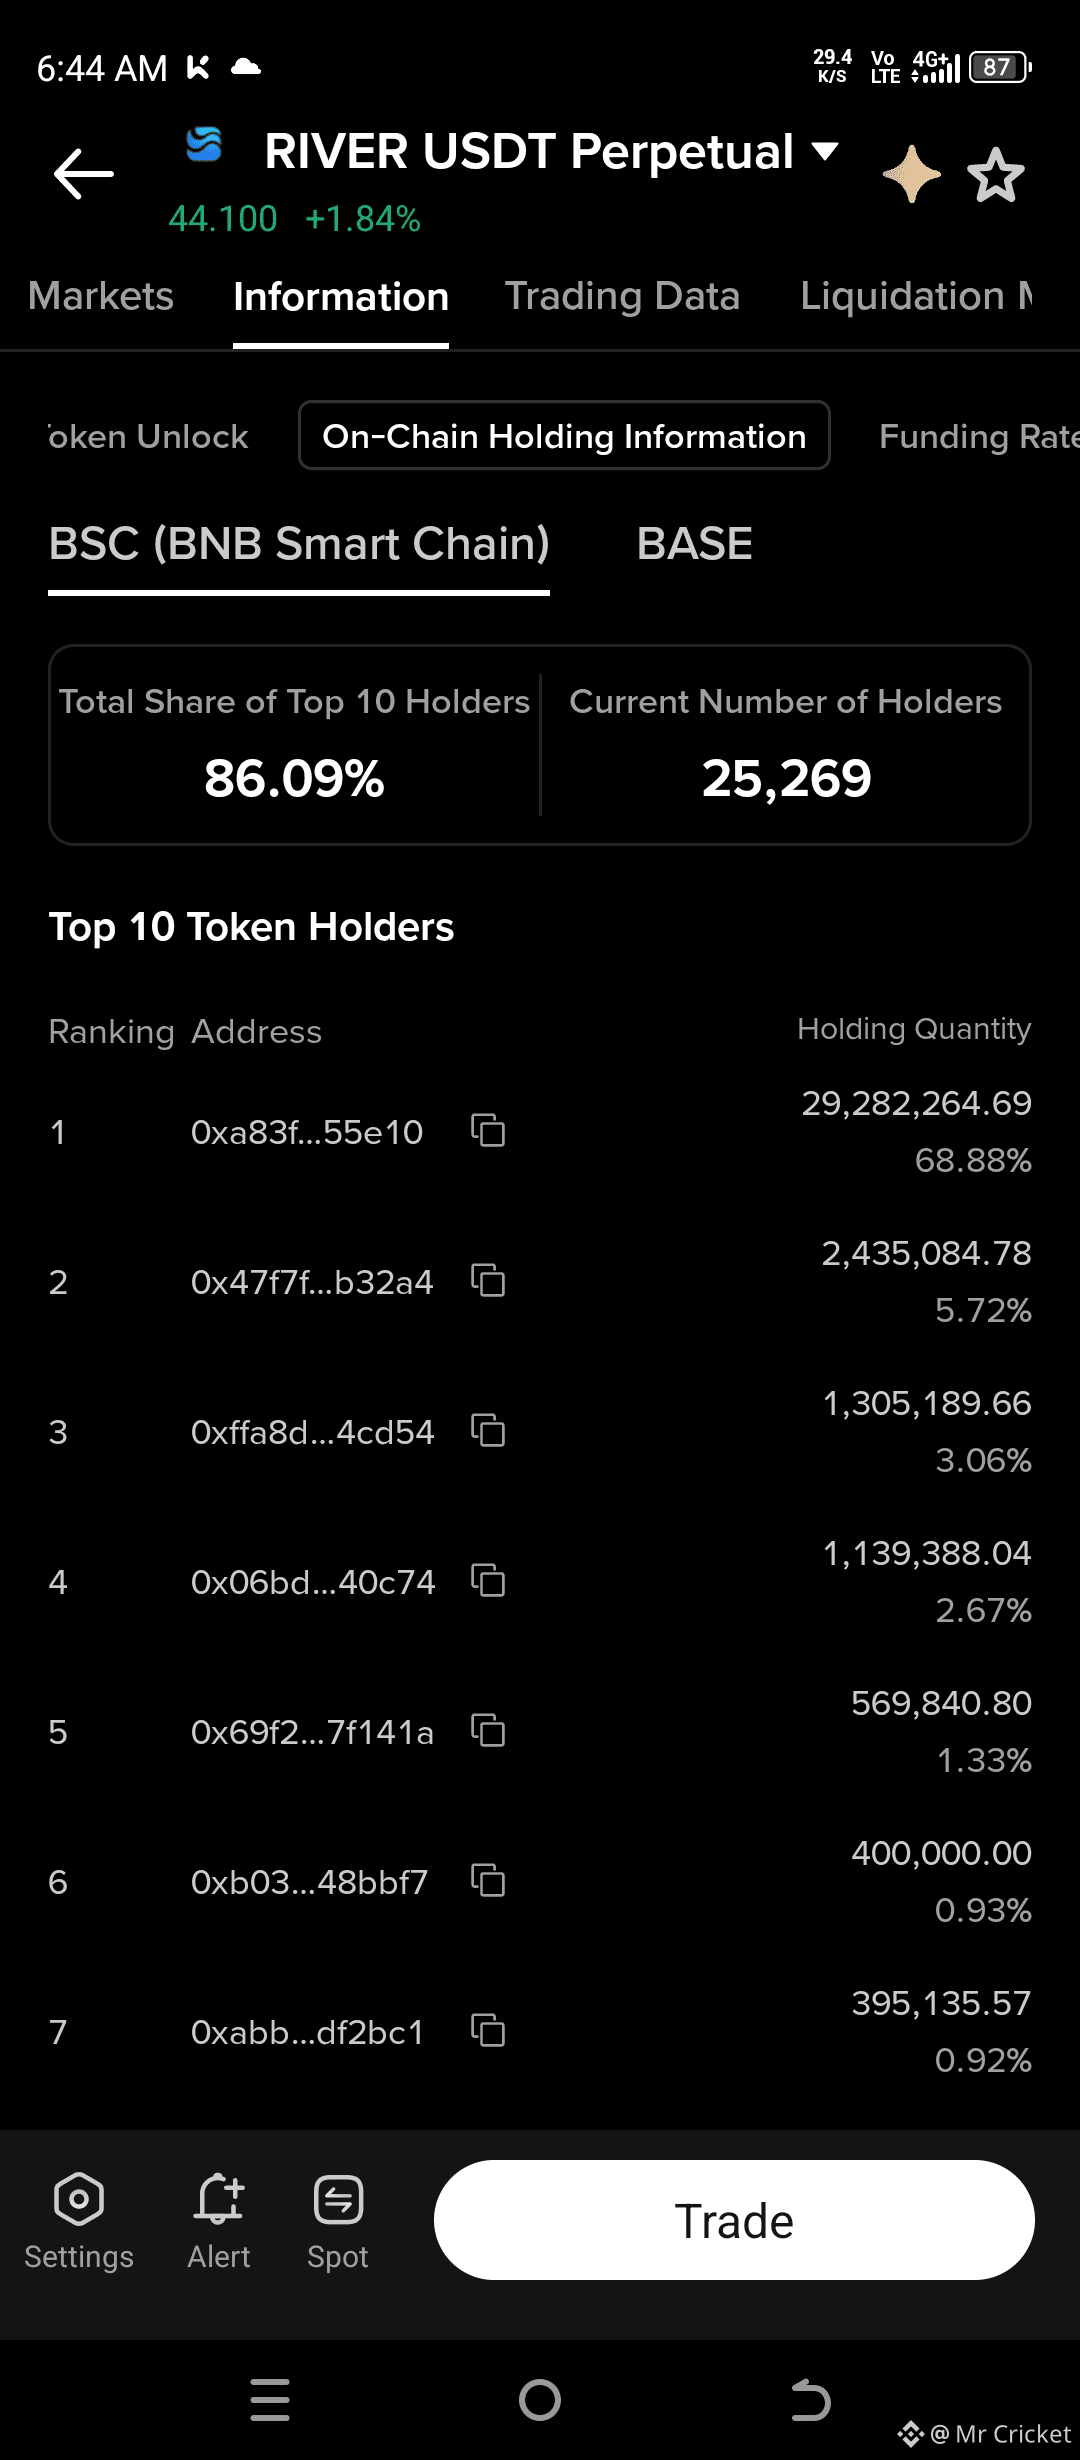Tap the back arrow icon
Screen dimensions: 1080x2460
pyautogui.click(x=84, y=174)
